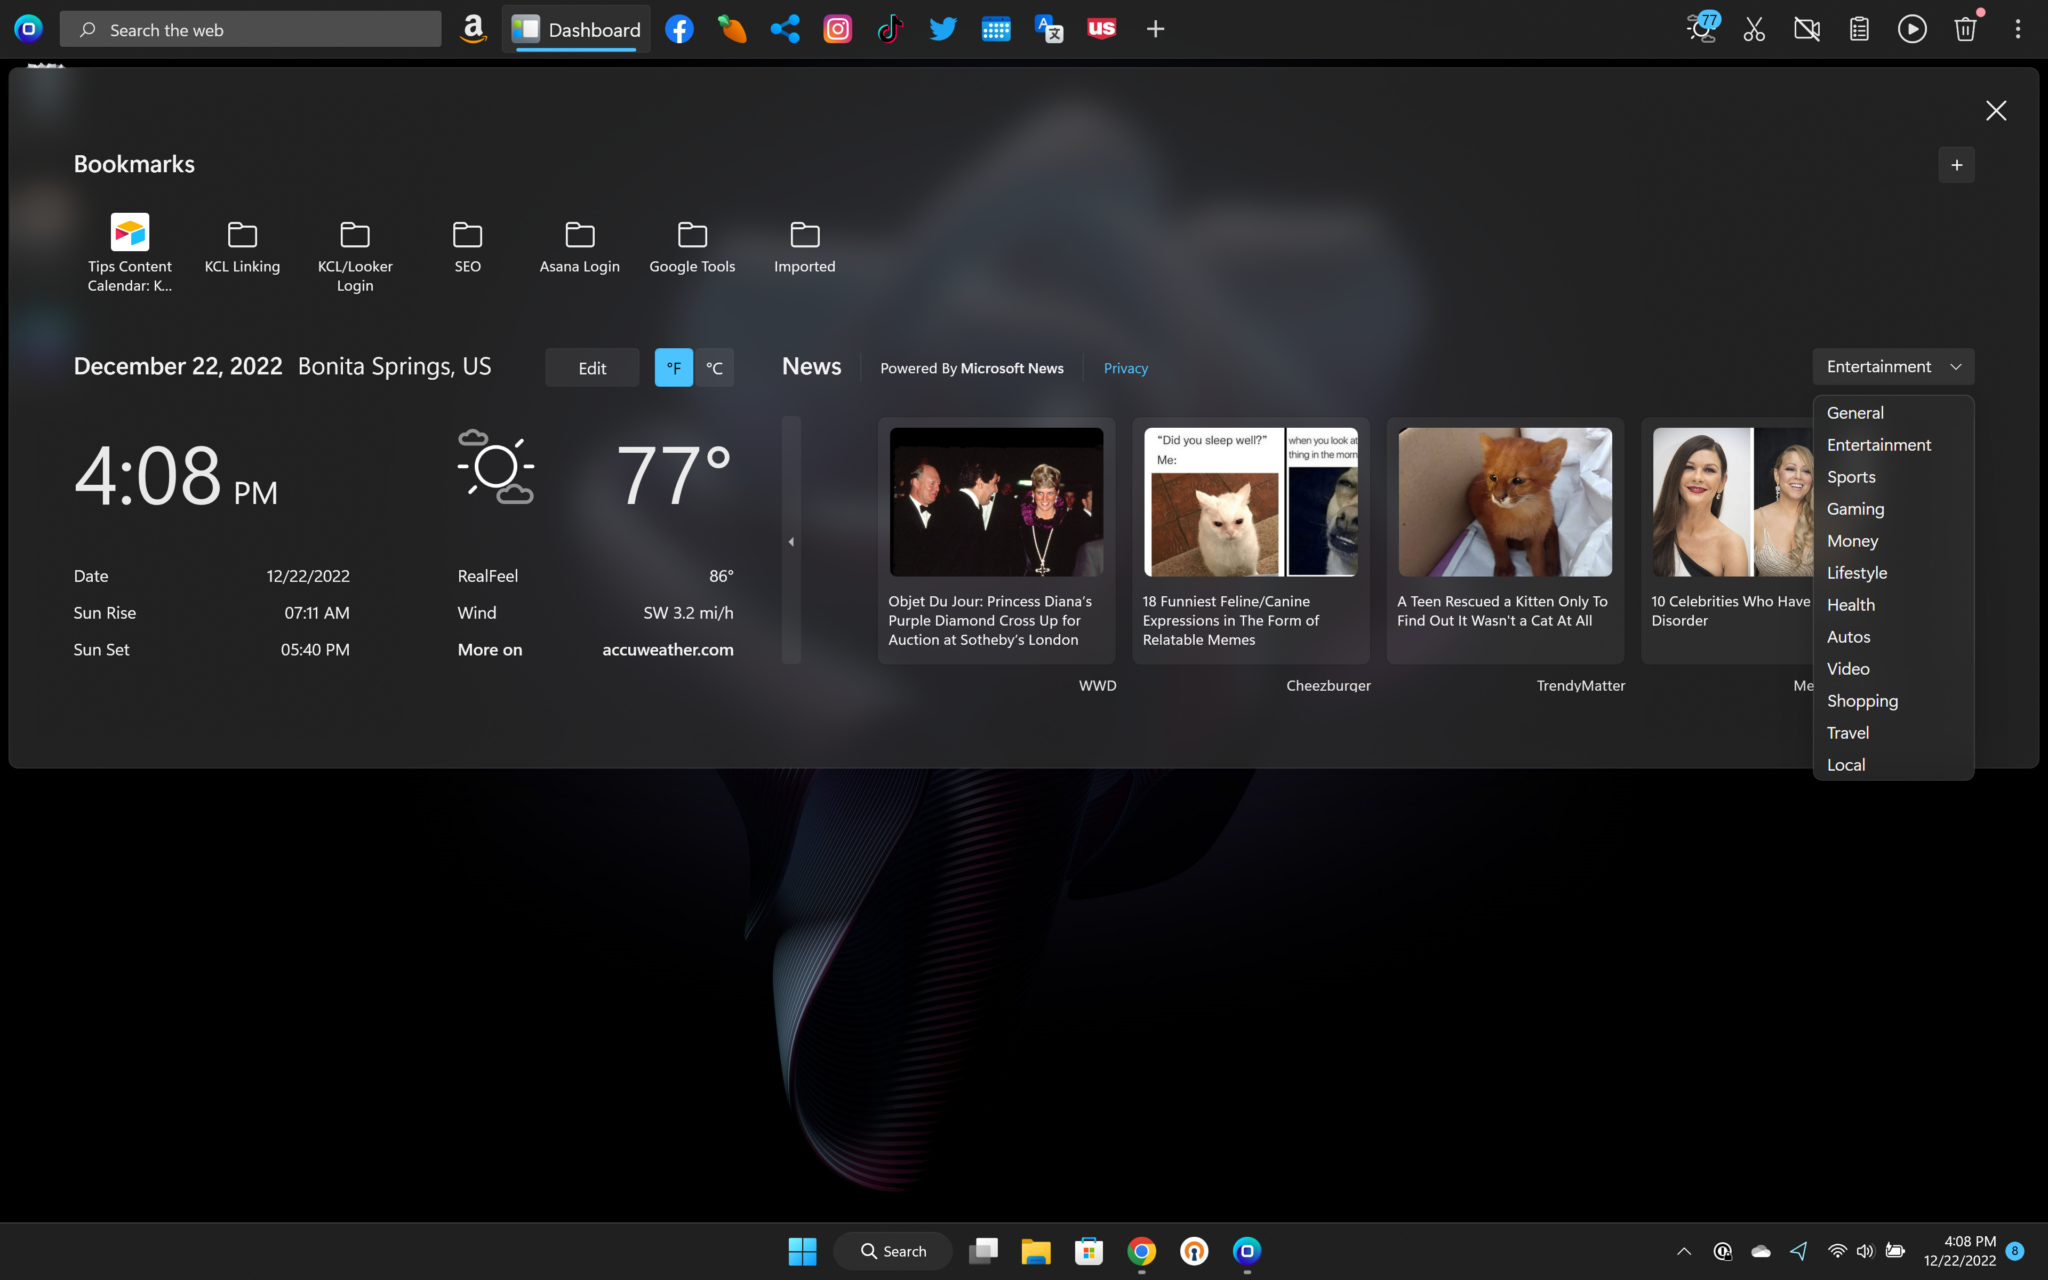Click the news carousel left arrow
This screenshot has height=1280, width=2048.
click(791, 541)
